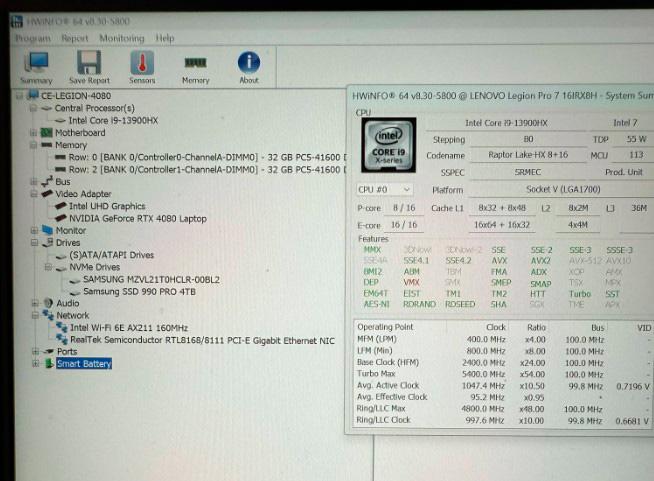Open the Sensors thermometer icon
Image resolution: width=654 pixels, height=481 pixels.
142,63
